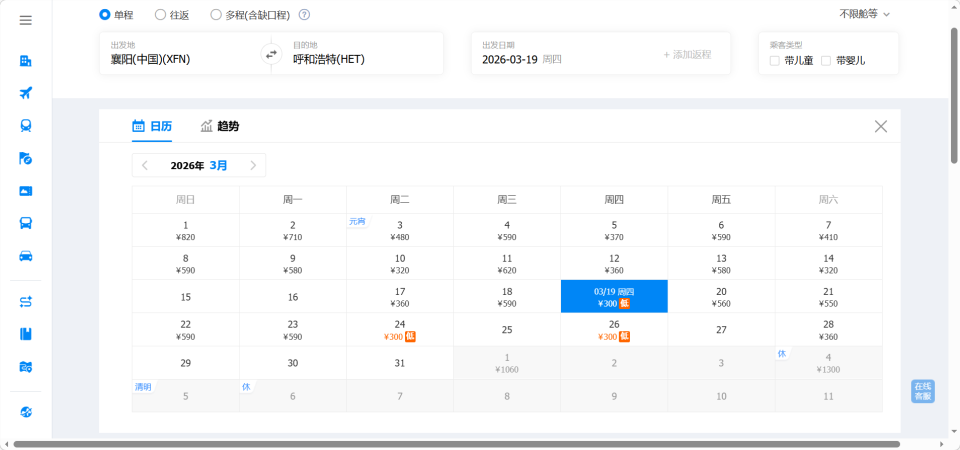Edit the 出发地 襄阳(中国)(XFN) field
This screenshot has width=960, height=450.
185,53
